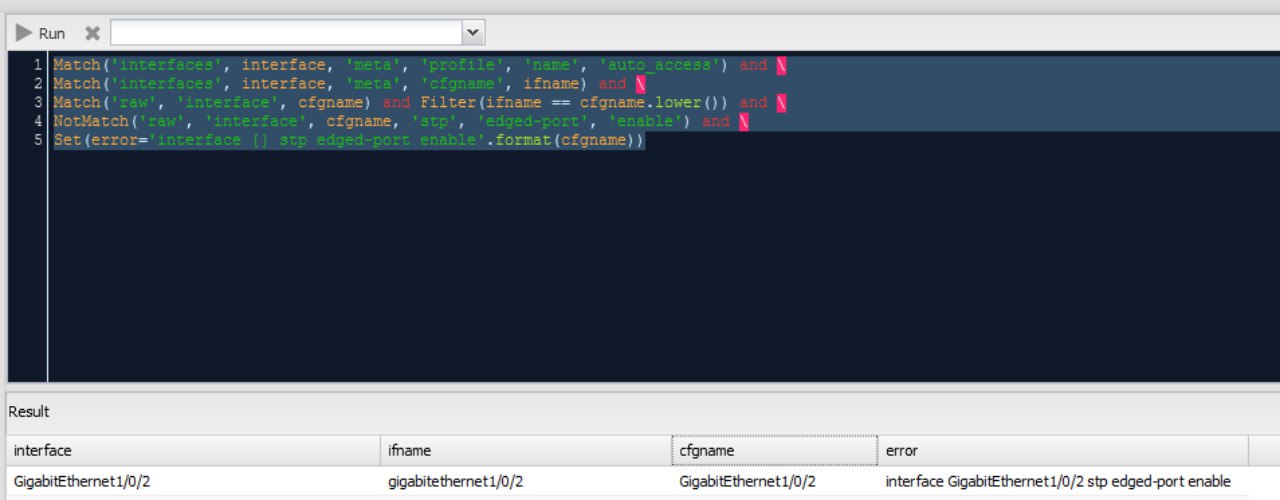Click code line 5 starting with Set(error=

click(349, 141)
